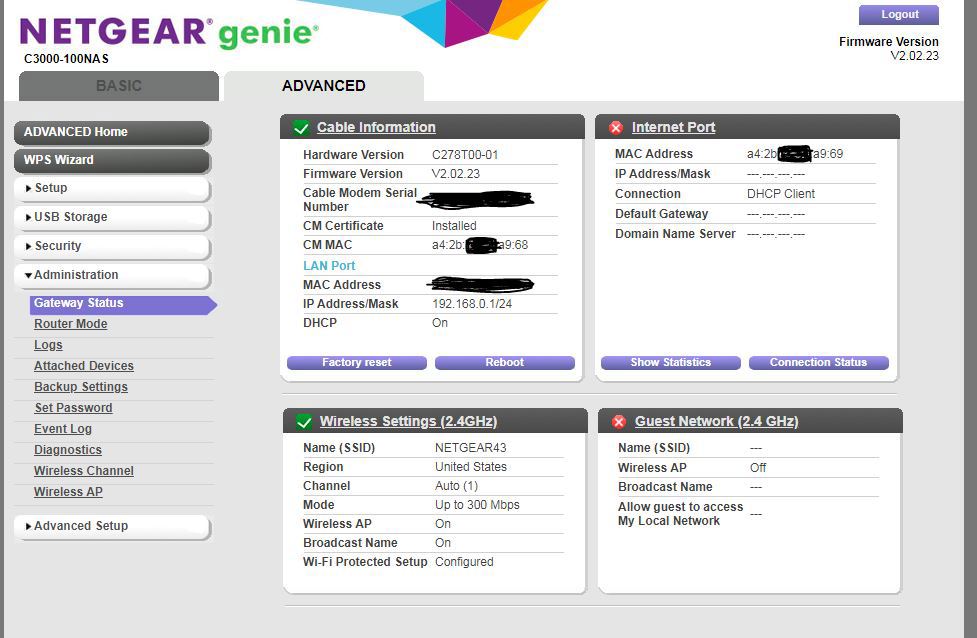The height and width of the screenshot is (638, 977).
Task: Click red X icon beside Guest Network
Action: click(618, 422)
